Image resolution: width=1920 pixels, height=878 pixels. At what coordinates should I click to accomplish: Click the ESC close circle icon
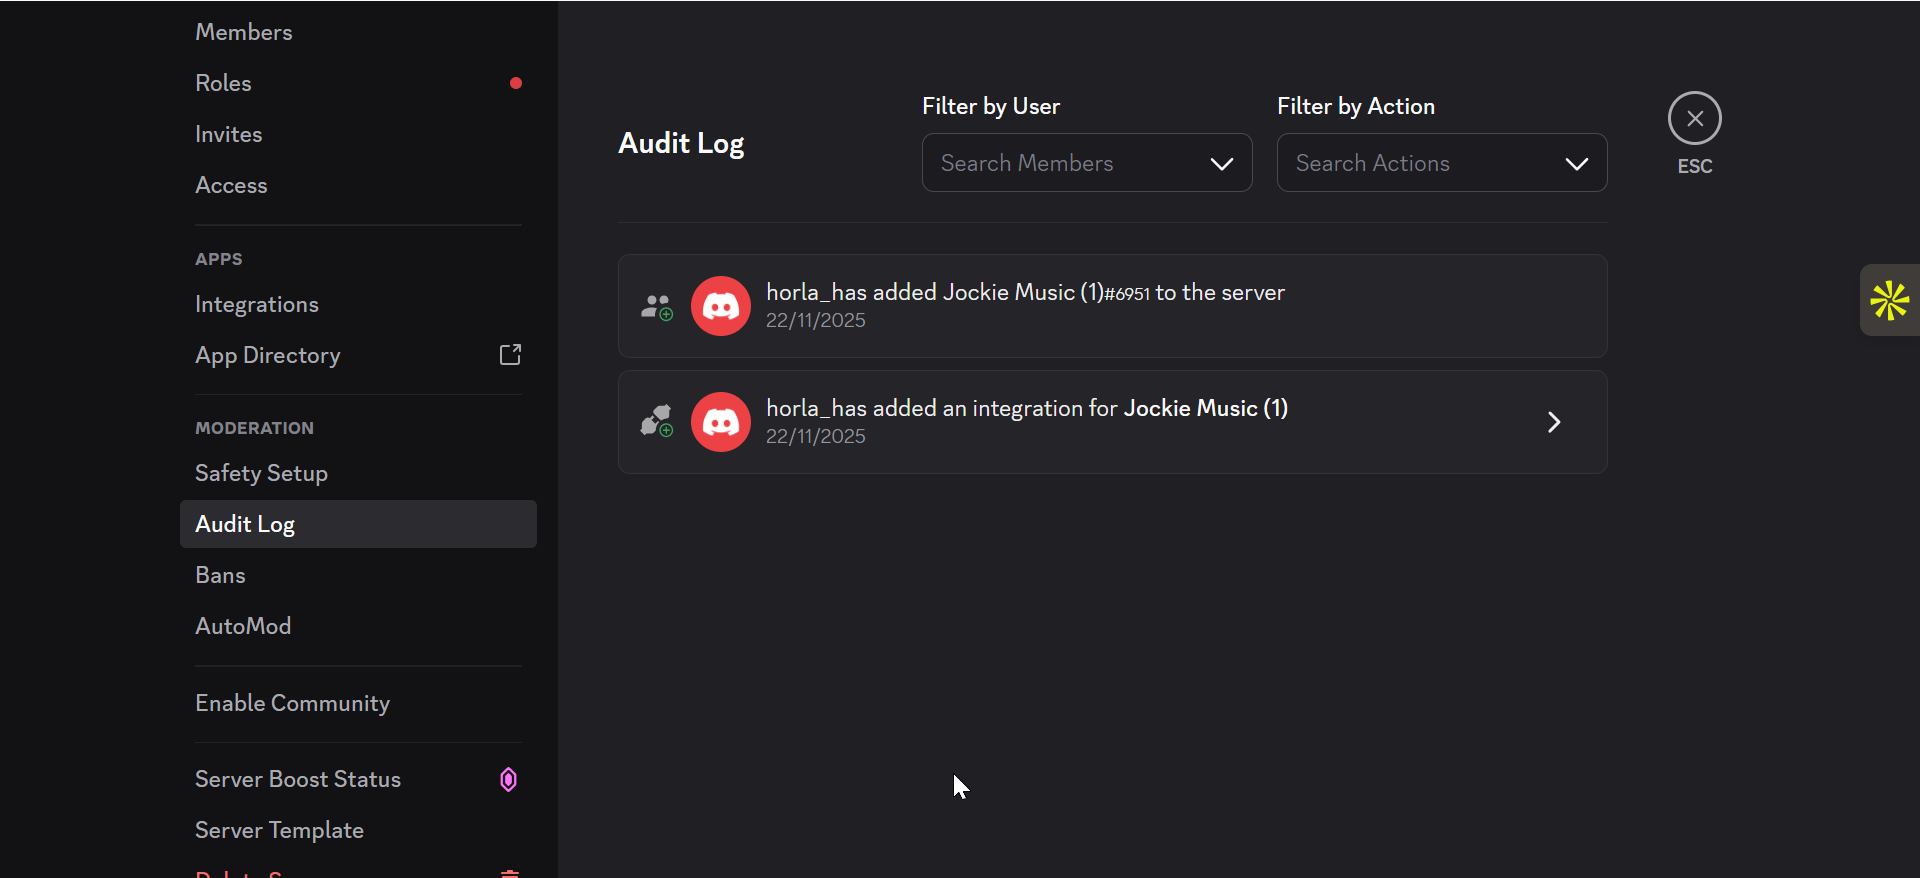point(1694,119)
